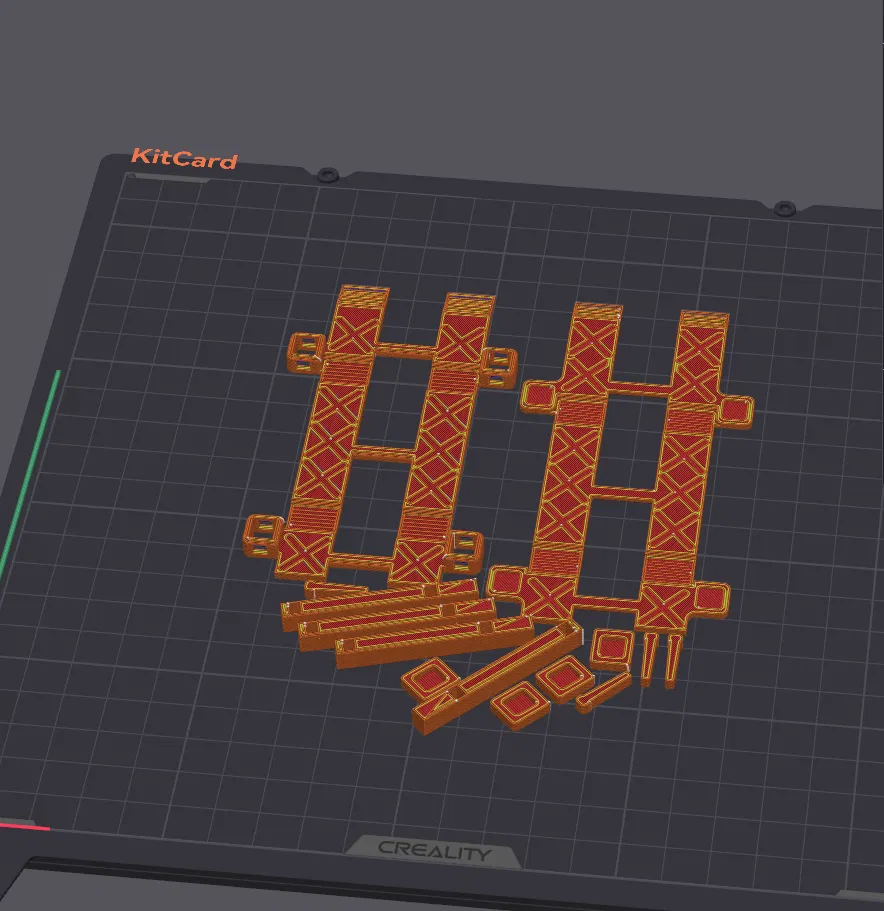Select the ladder frame model with clip loops
884x911 pixels.
click(x=382, y=435)
